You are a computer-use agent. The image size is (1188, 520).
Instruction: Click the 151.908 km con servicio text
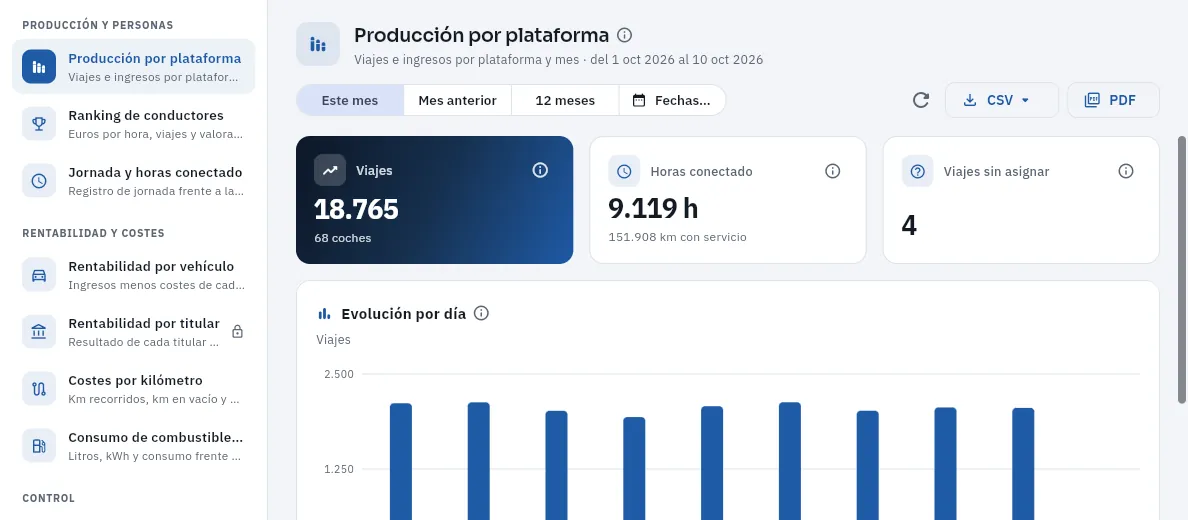point(677,237)
